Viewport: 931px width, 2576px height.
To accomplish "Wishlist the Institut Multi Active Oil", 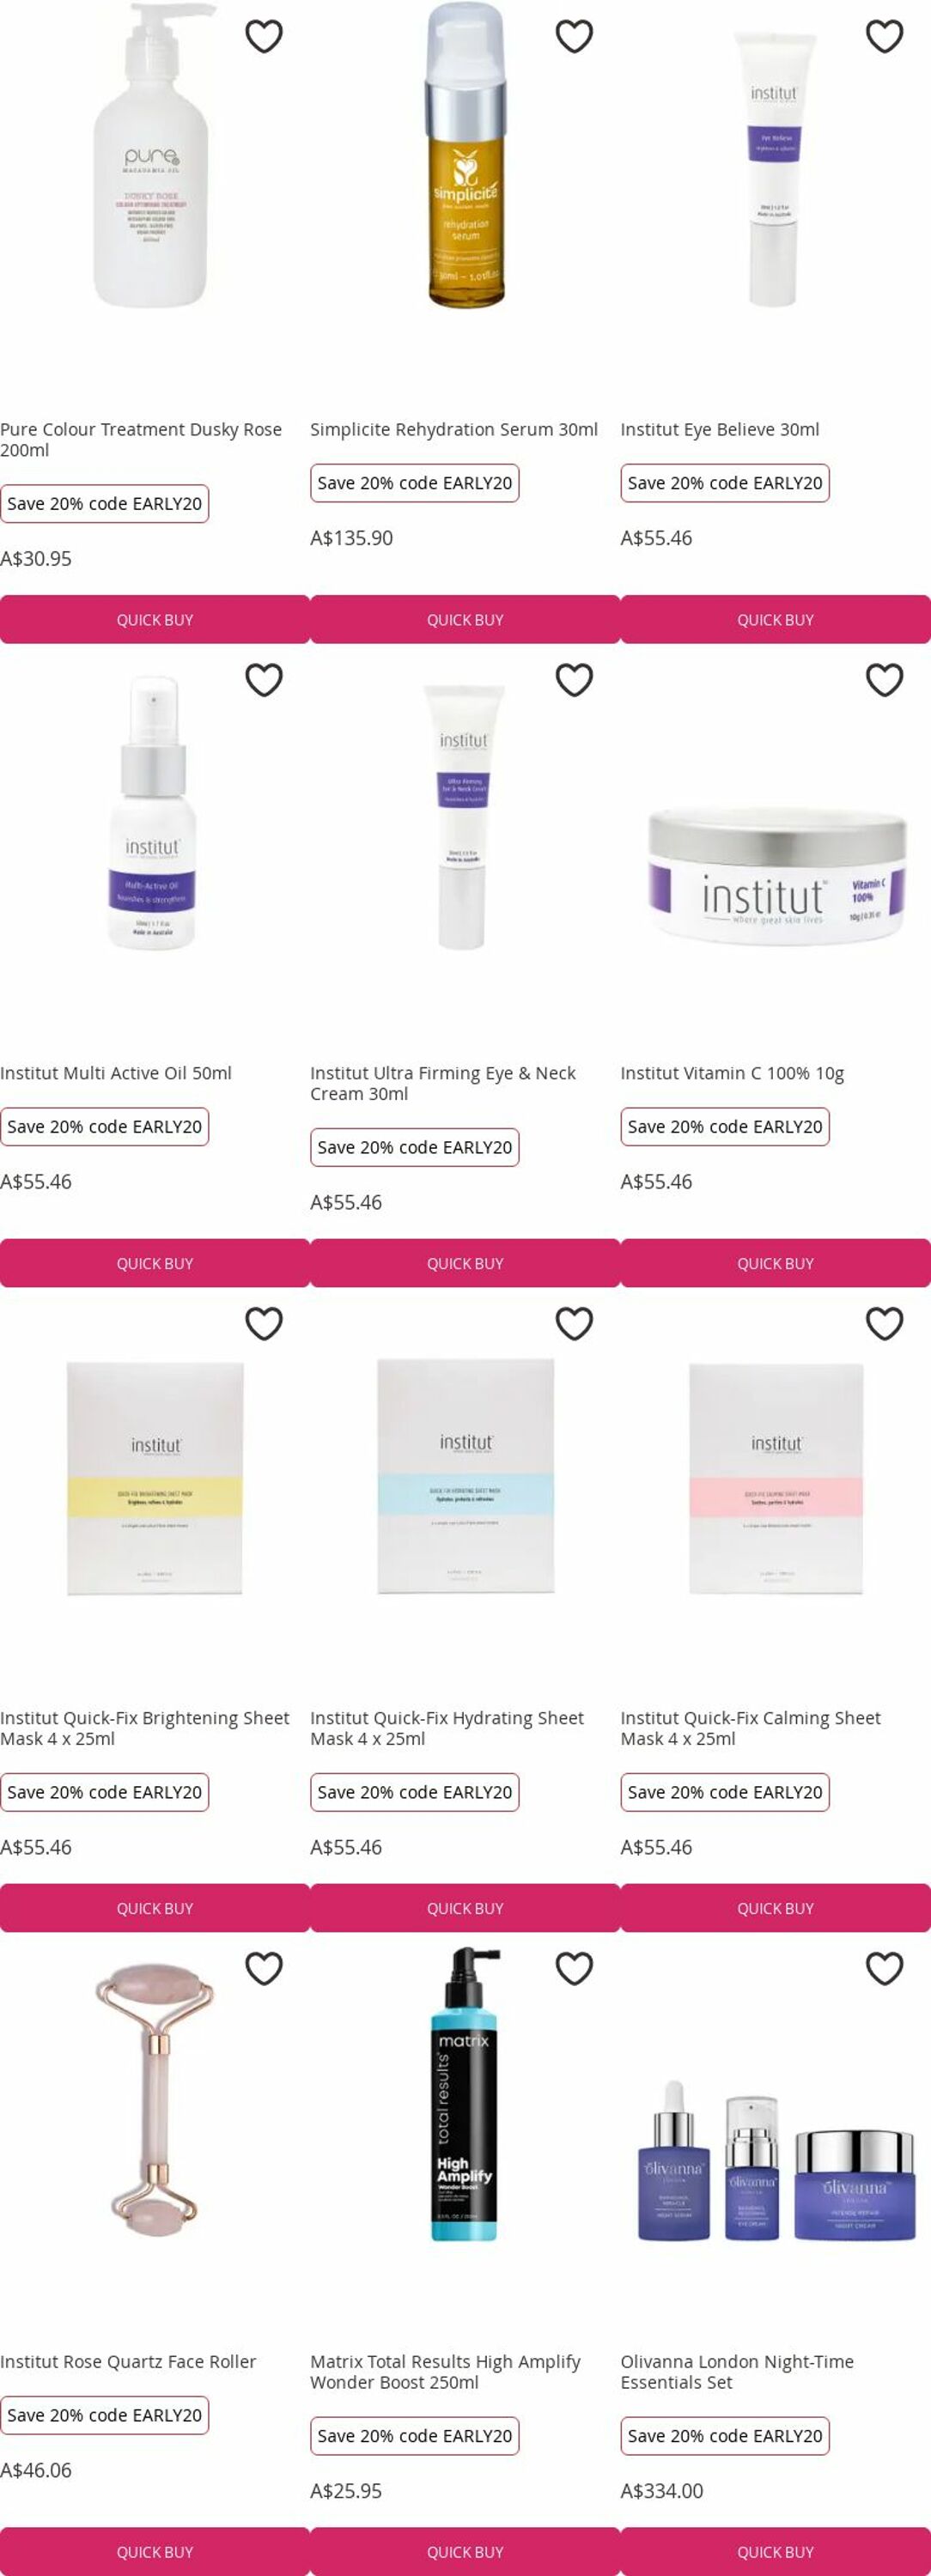I will [264, 680].
